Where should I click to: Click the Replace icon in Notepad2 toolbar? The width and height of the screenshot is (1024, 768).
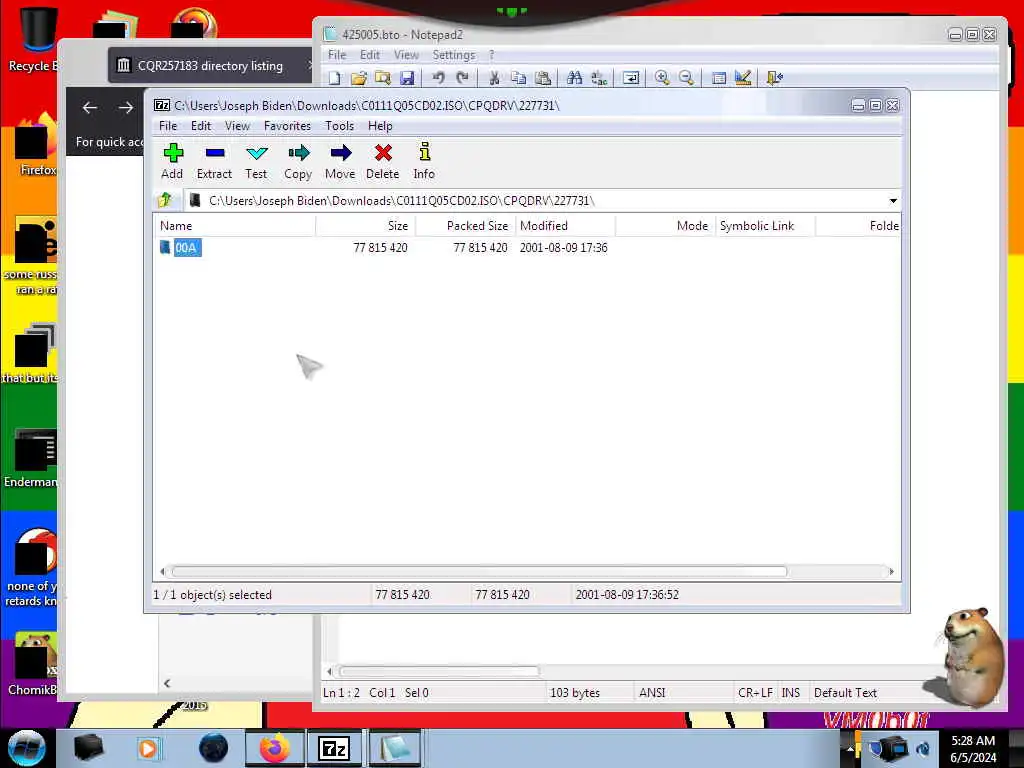(599, 78)
